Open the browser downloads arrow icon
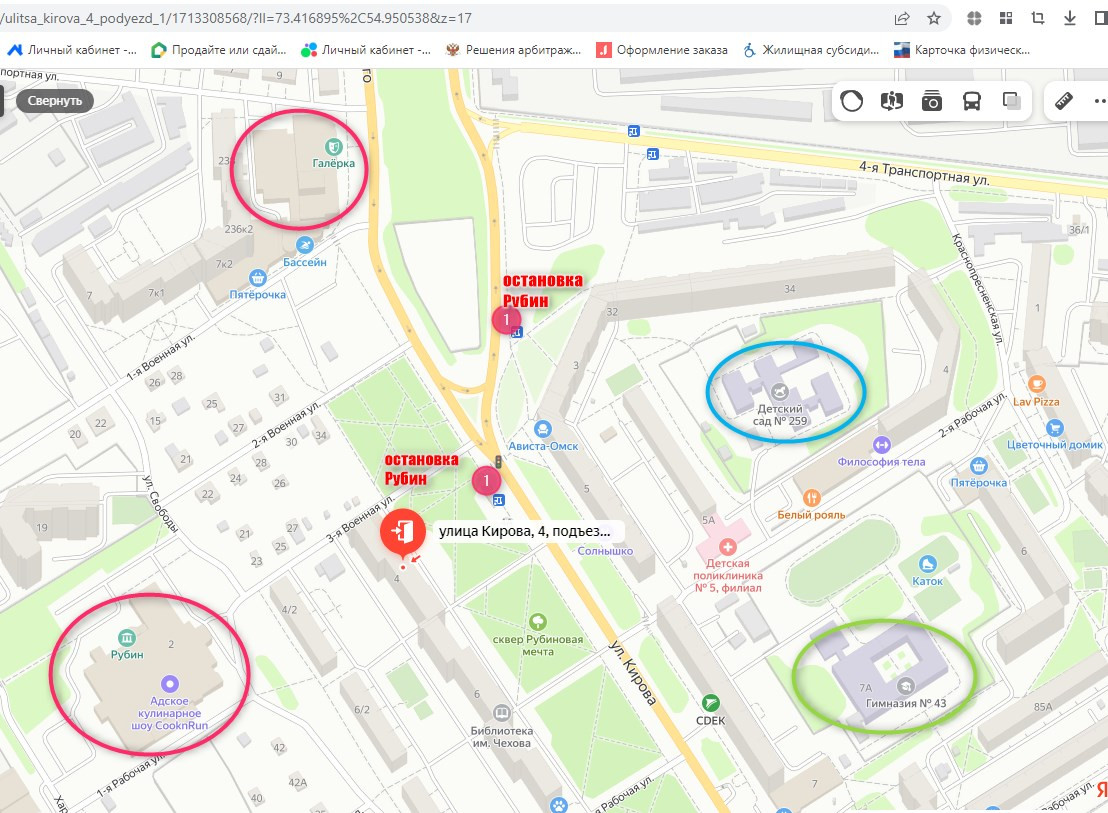This screenshot has width=1108, height=813. click(x=1070, y=18)
